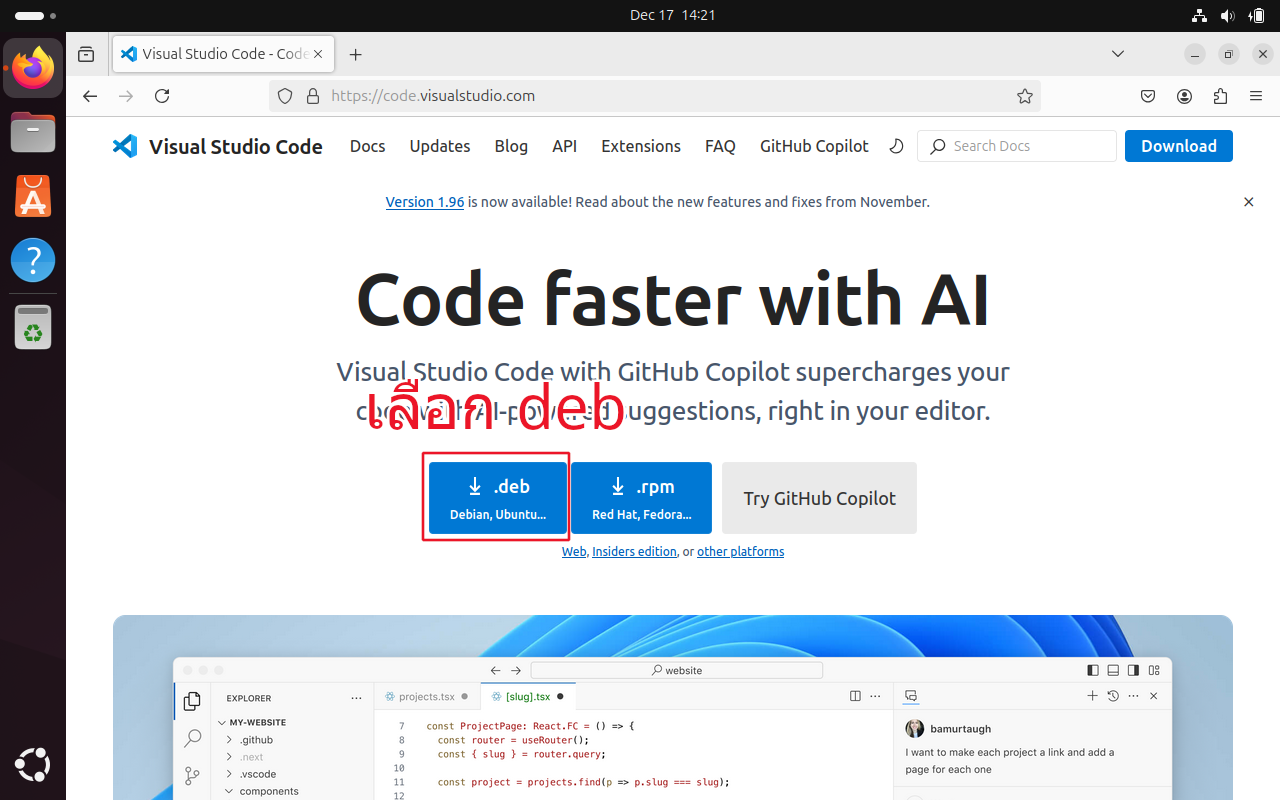Toggle the Firefox sidebar view
This screenshot has width=1280, height=800.
pyautogui.click(x=86, y=54)
